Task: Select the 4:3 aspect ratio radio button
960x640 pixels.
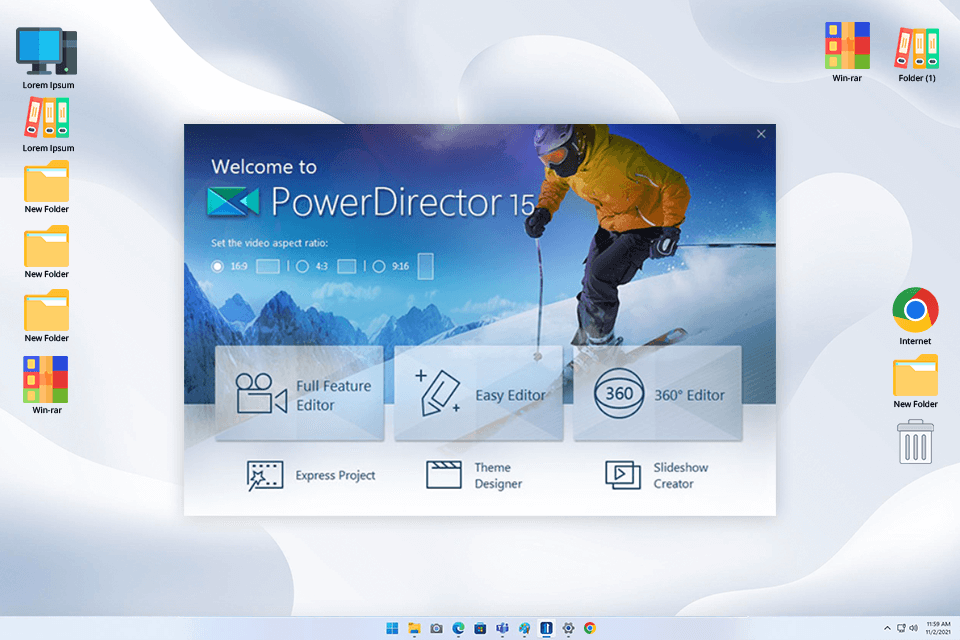Action: pyautogui.click(x=302, y=266)
